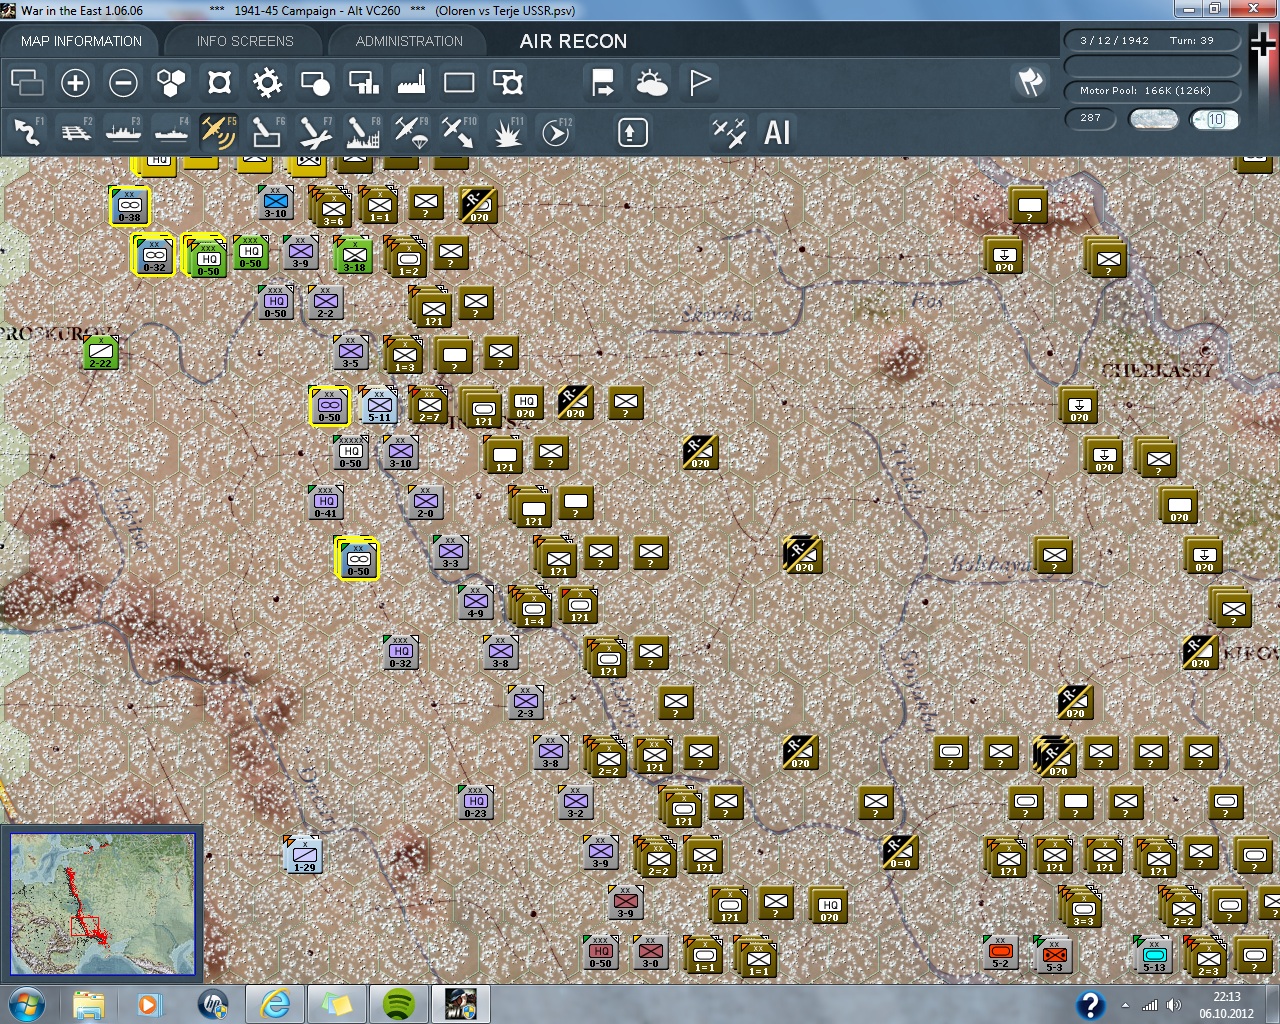Select F4 amphibious ship mode

click(171, 132)
